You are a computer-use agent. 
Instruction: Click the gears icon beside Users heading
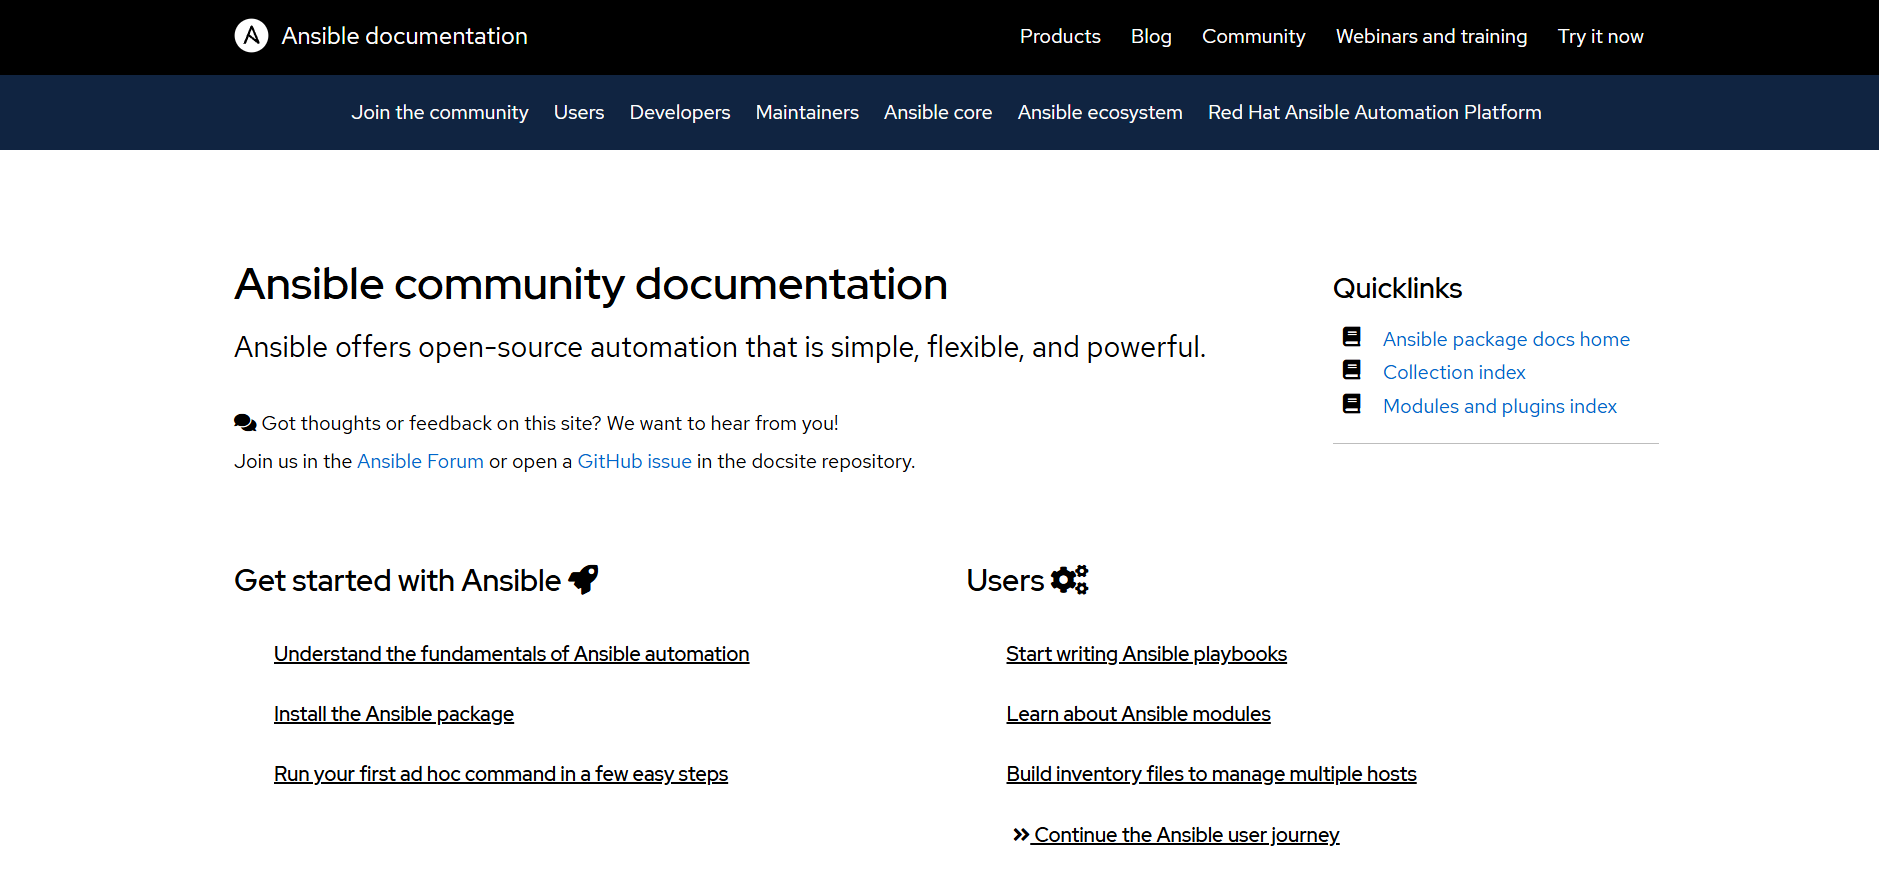pos(1069,580)
